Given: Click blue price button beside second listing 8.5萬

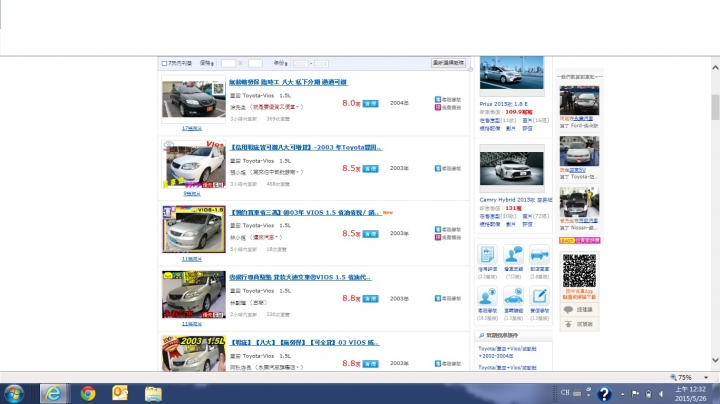Looking at the screenshot, I should coord(371,169).
